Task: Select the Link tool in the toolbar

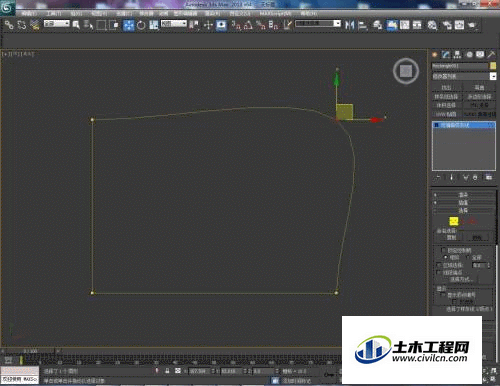Action: [9, 25]
